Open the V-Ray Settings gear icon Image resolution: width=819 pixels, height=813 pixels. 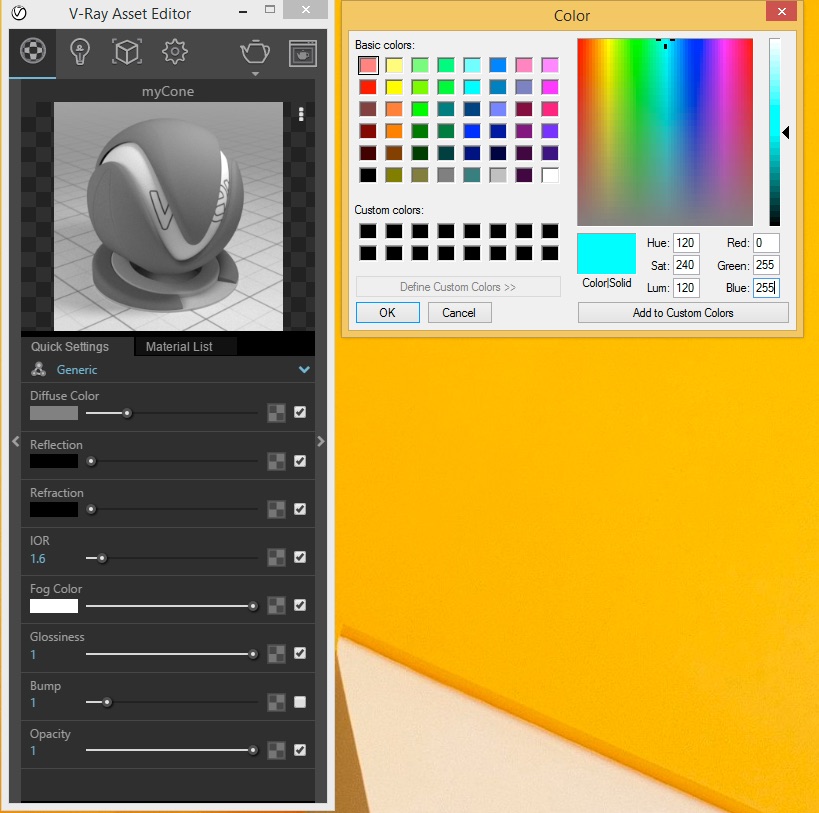pyautogui.click(x=174, y=52)
